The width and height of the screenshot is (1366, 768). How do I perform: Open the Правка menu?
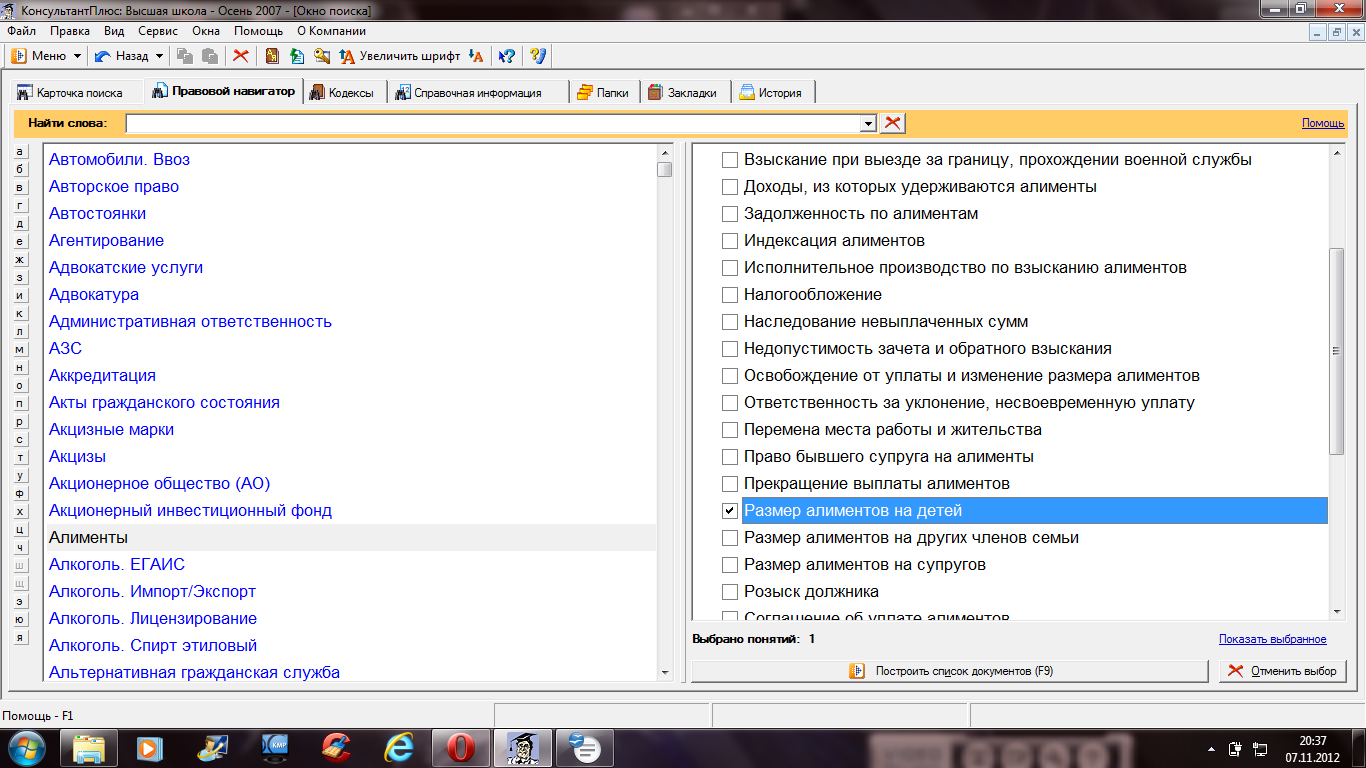click(x=70, y=31)
